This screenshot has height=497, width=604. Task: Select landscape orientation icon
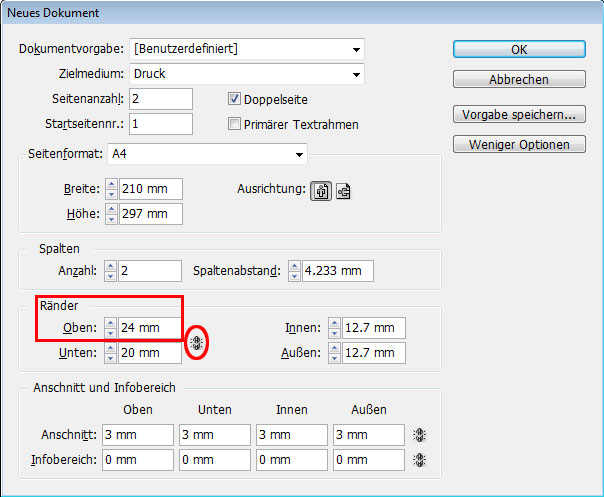(x=343, y=192)
